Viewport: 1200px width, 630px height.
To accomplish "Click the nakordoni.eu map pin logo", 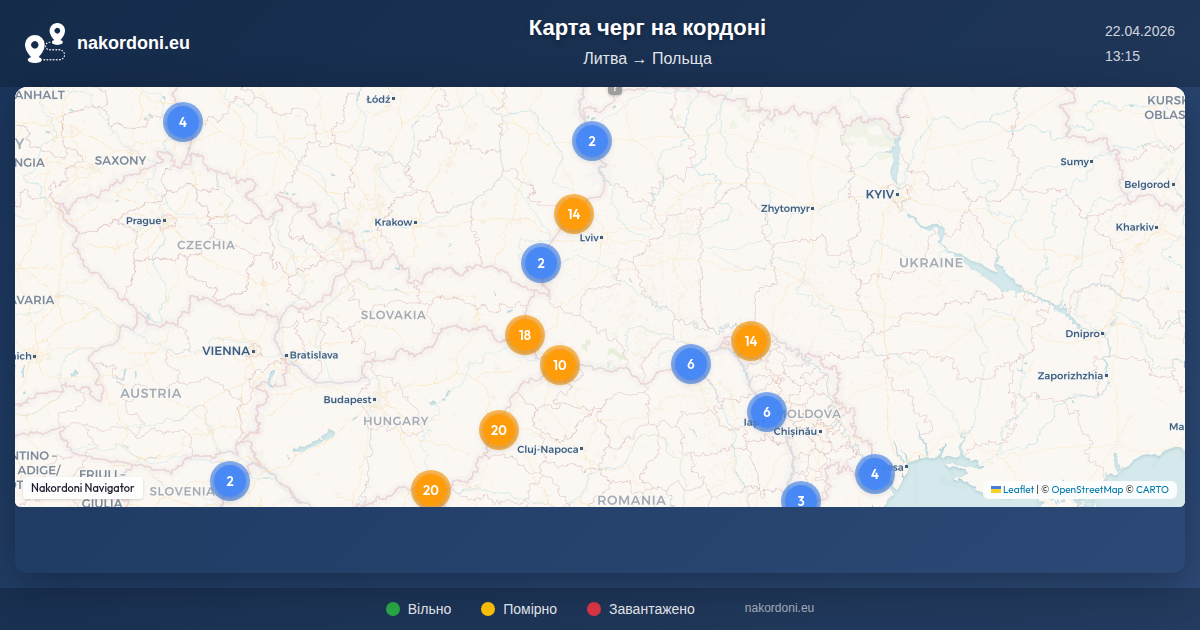I will click(45, 43).
